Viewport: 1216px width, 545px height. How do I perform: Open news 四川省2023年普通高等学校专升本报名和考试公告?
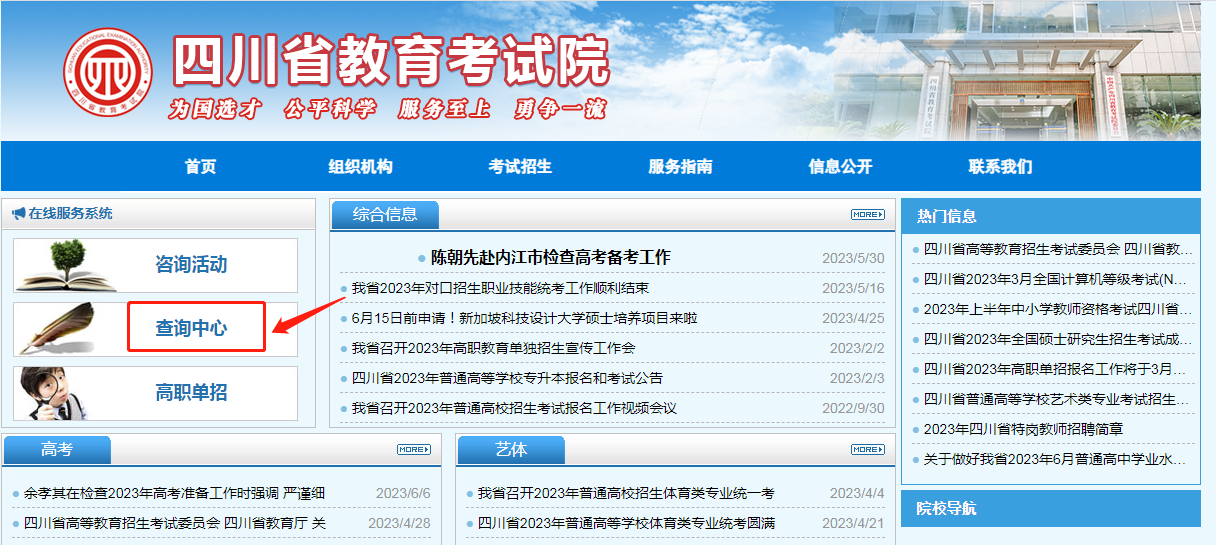point(507,378)
